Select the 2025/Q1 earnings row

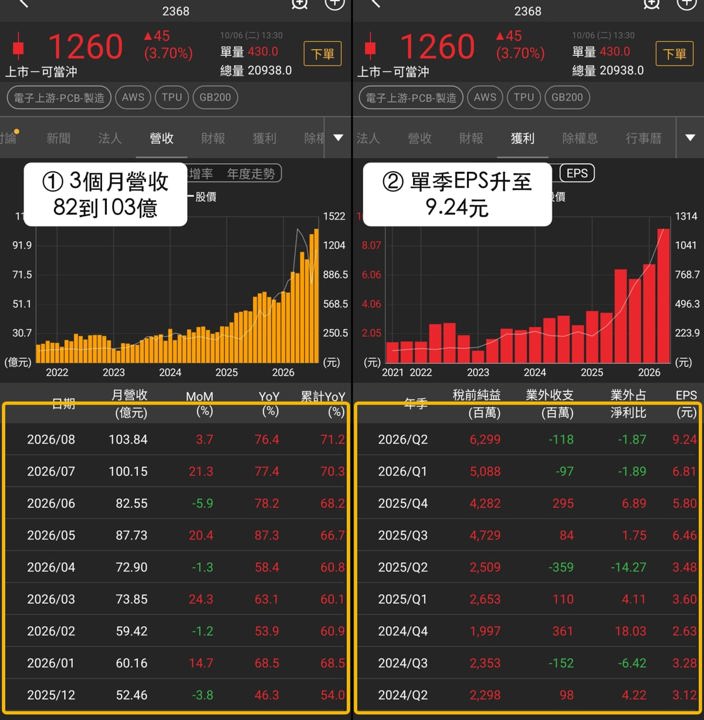[x=528, y=599]
